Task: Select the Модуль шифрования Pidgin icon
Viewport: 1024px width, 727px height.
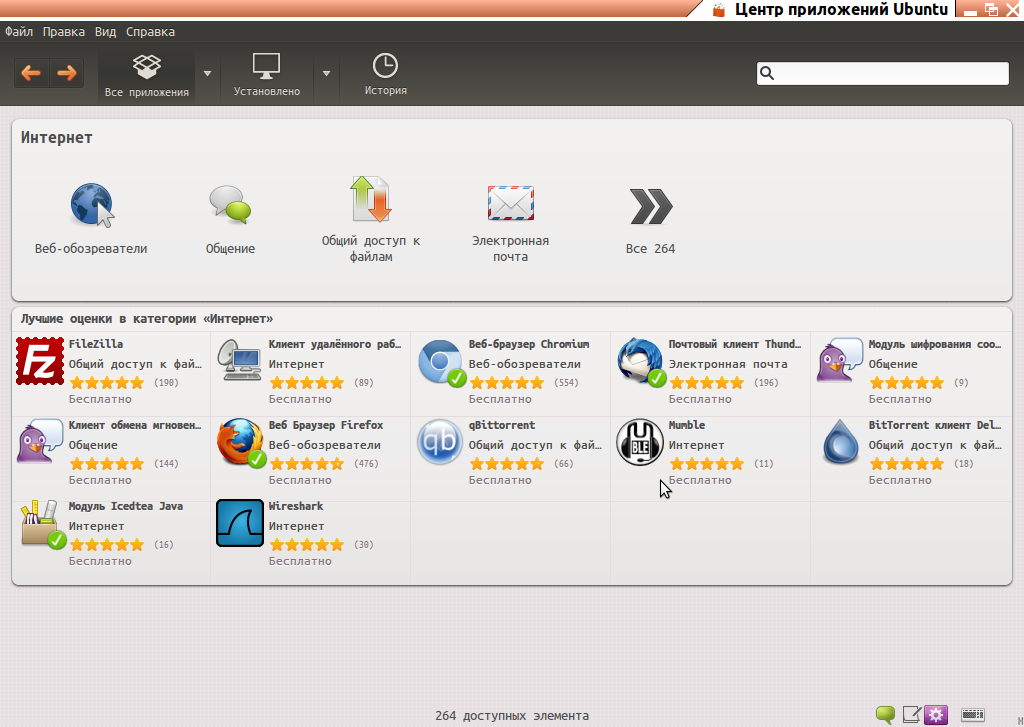Action: [x=840, y=360]
